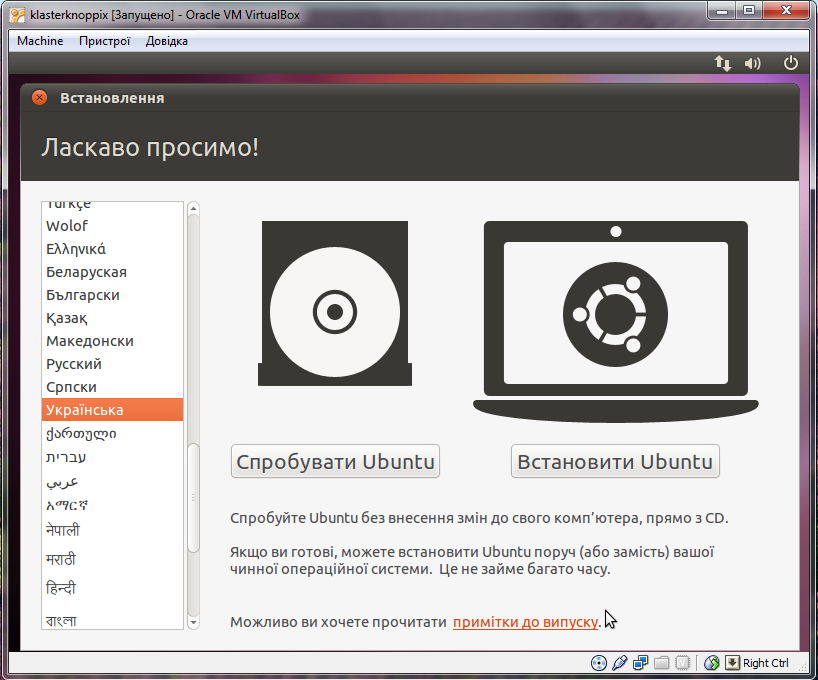The height and width of the screenshot is (680, 818).
Task: Select Українська language
Action: [112, 410]
